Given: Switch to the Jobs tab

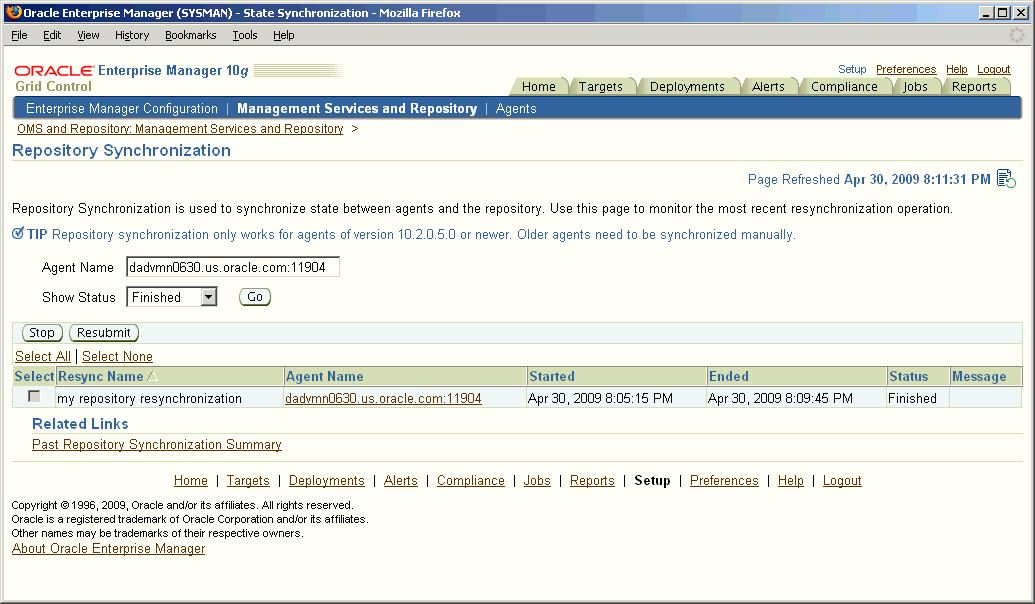Looking at the screenshot, I should (916, 86).
